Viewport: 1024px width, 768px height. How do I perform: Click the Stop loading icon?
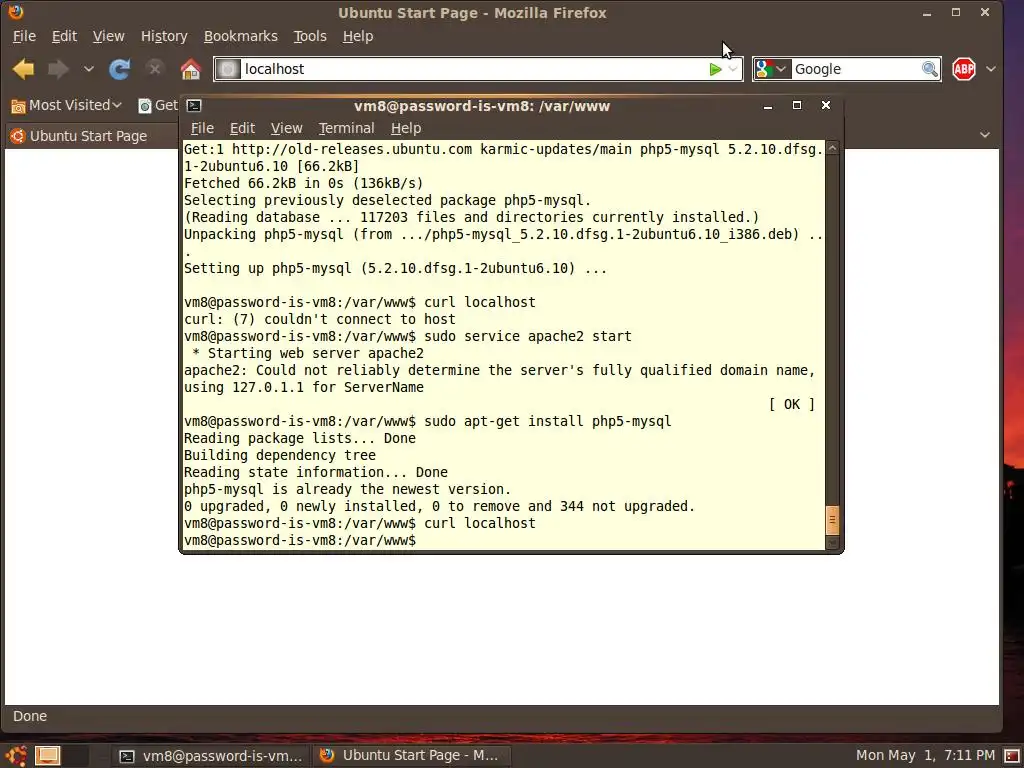(x=155, y=68)
